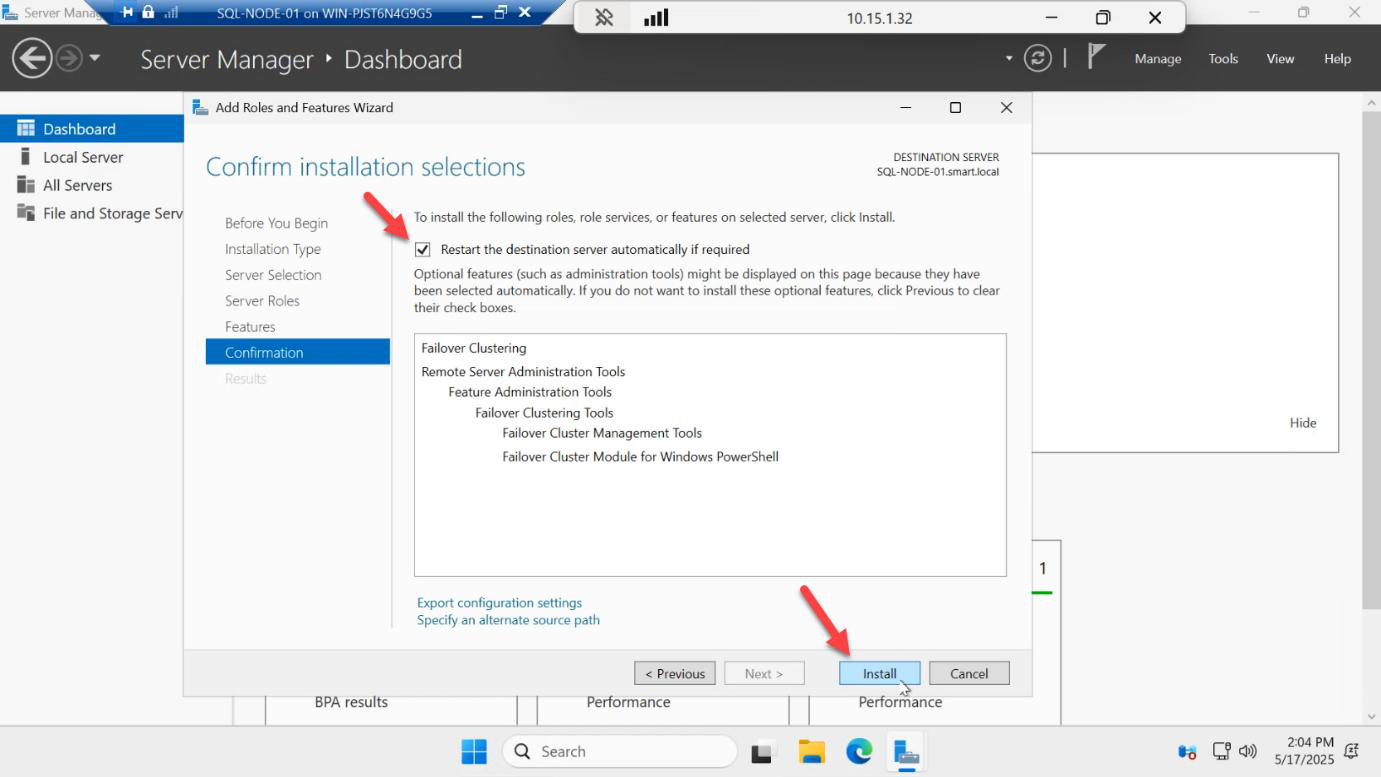
Task: Click the wizard title bar icon
Action: pos(200,108)
